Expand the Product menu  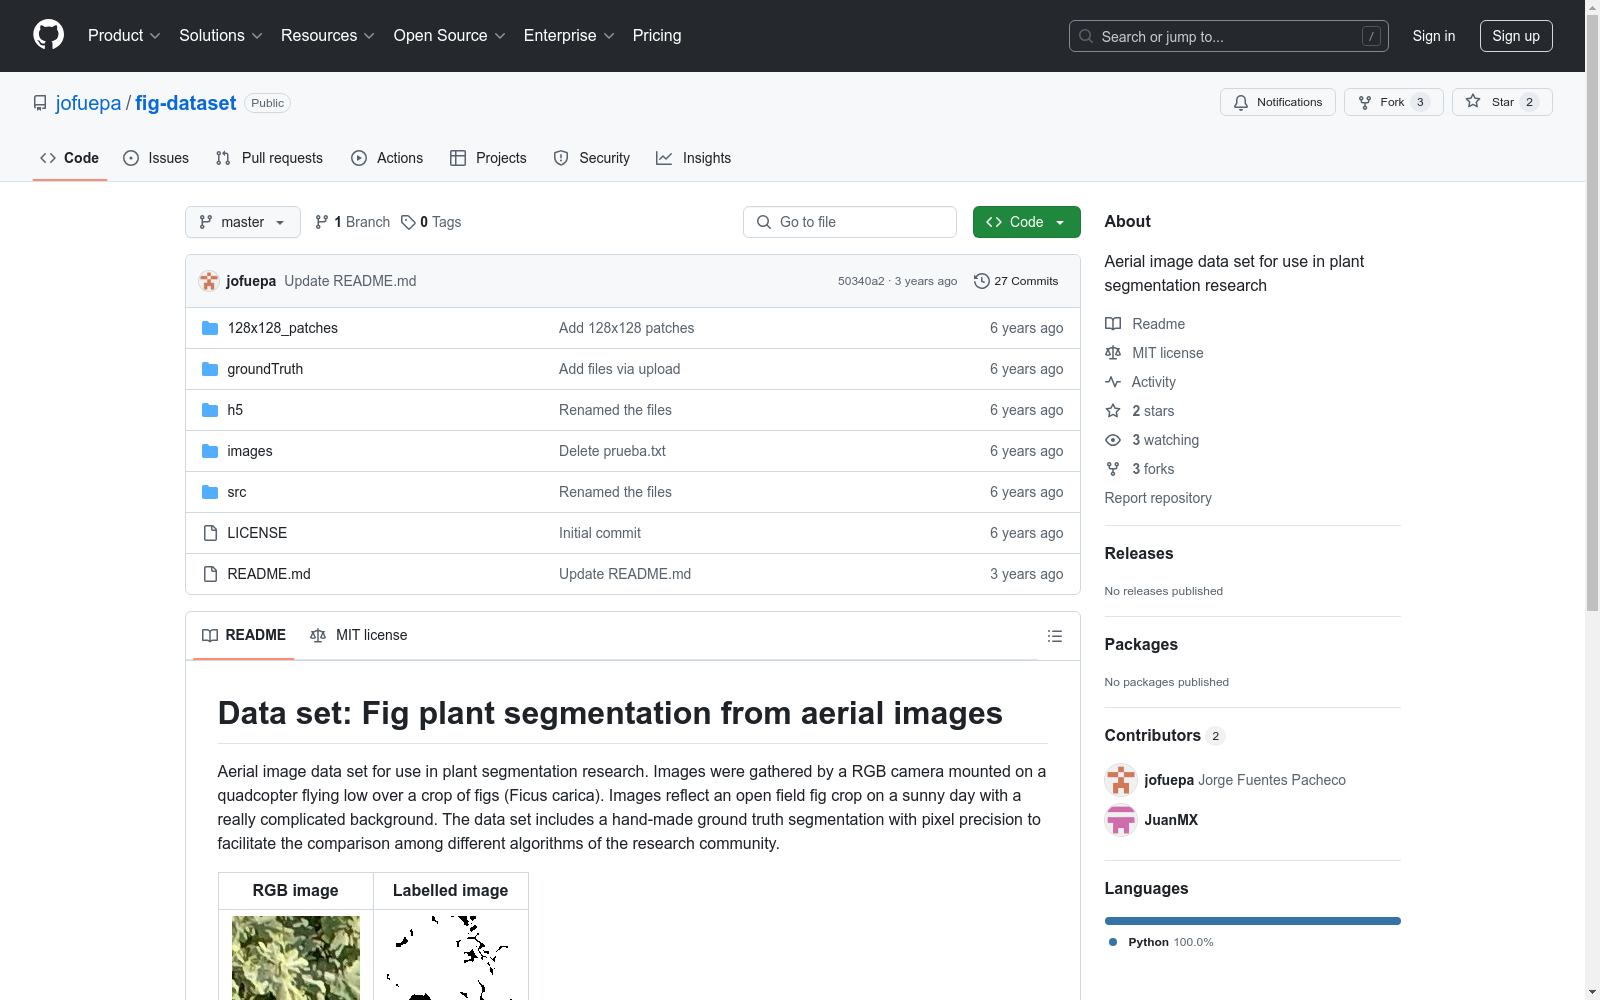coord(124,36)
